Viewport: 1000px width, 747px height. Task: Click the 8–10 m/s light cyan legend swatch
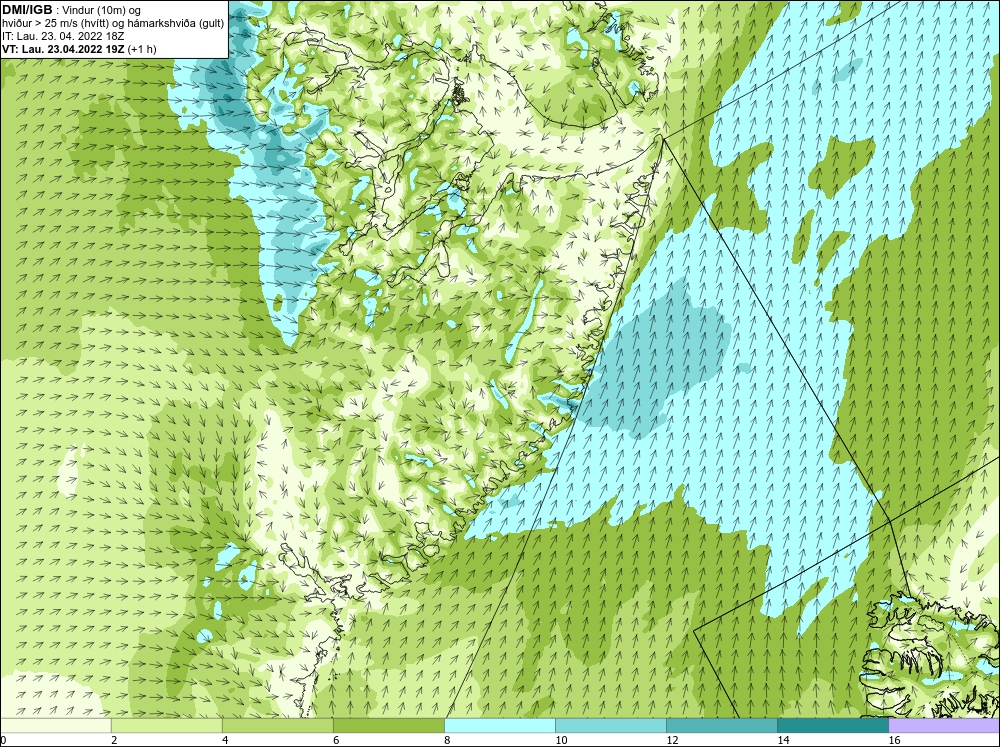pyautogui.click(x=500, y=725)
